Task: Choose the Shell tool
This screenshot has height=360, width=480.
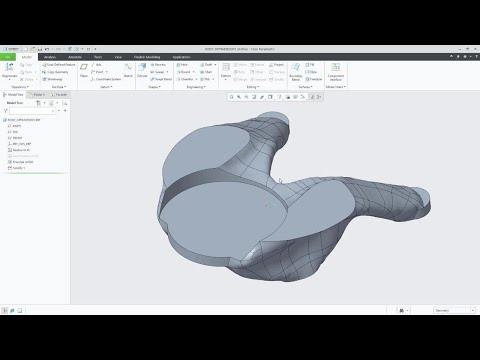Action: [x=206, y=72]
